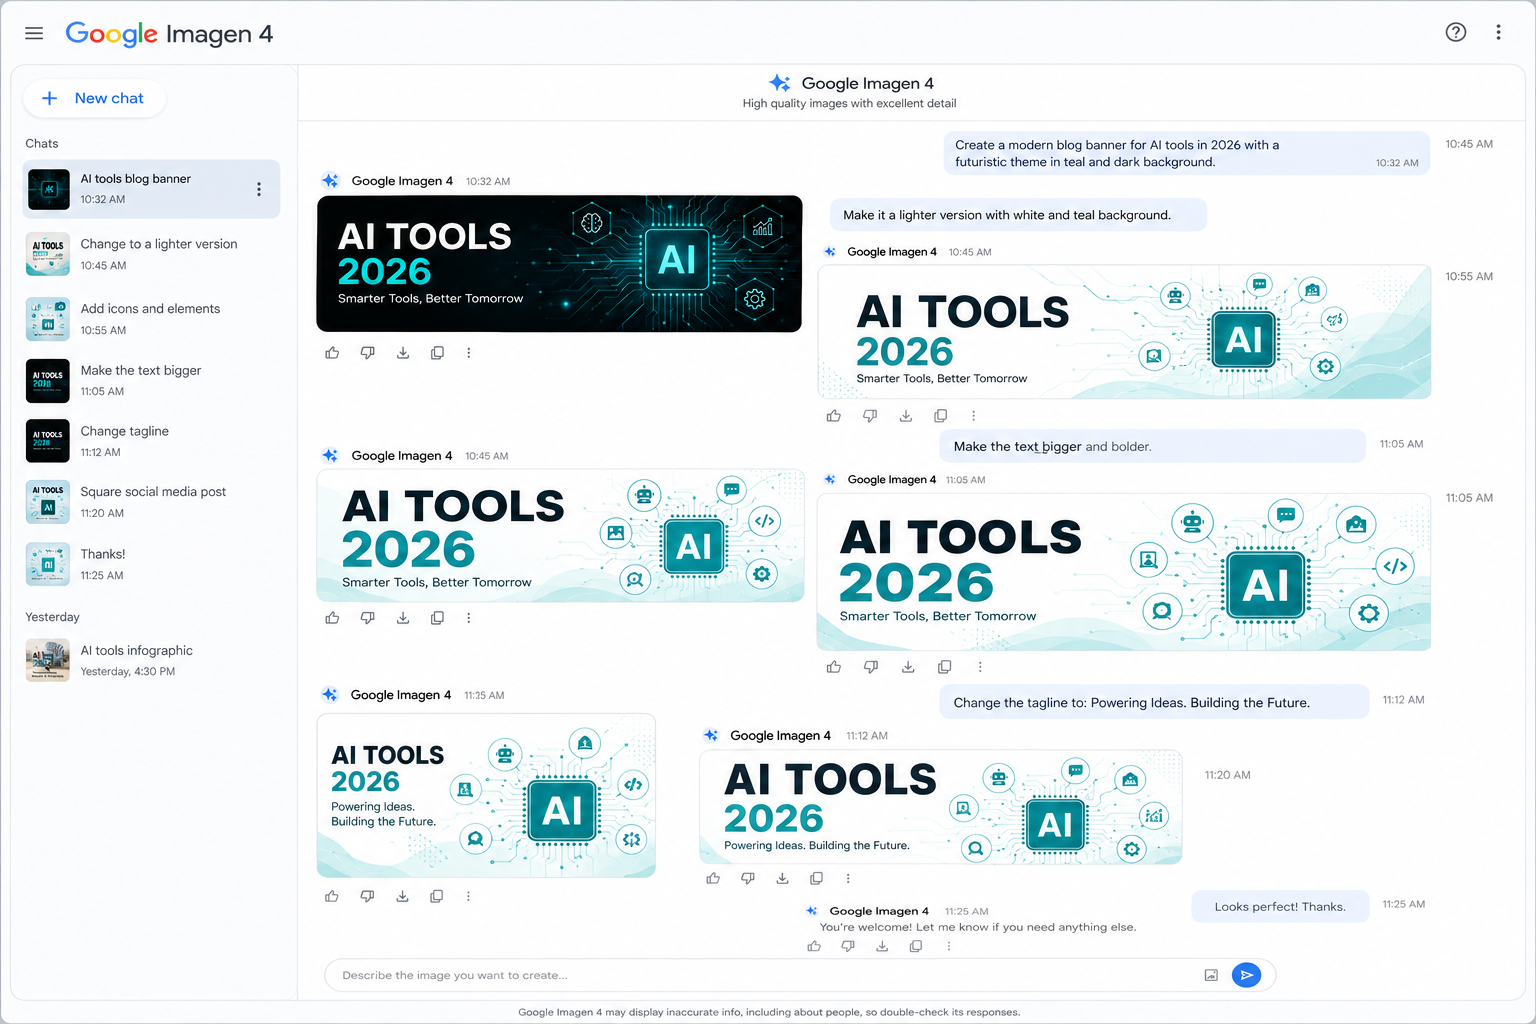Download the 11:05 AM bigger-text banner
This screenshot has height=1024, width=1536.
pyautogui.click(x=908, y=667)
